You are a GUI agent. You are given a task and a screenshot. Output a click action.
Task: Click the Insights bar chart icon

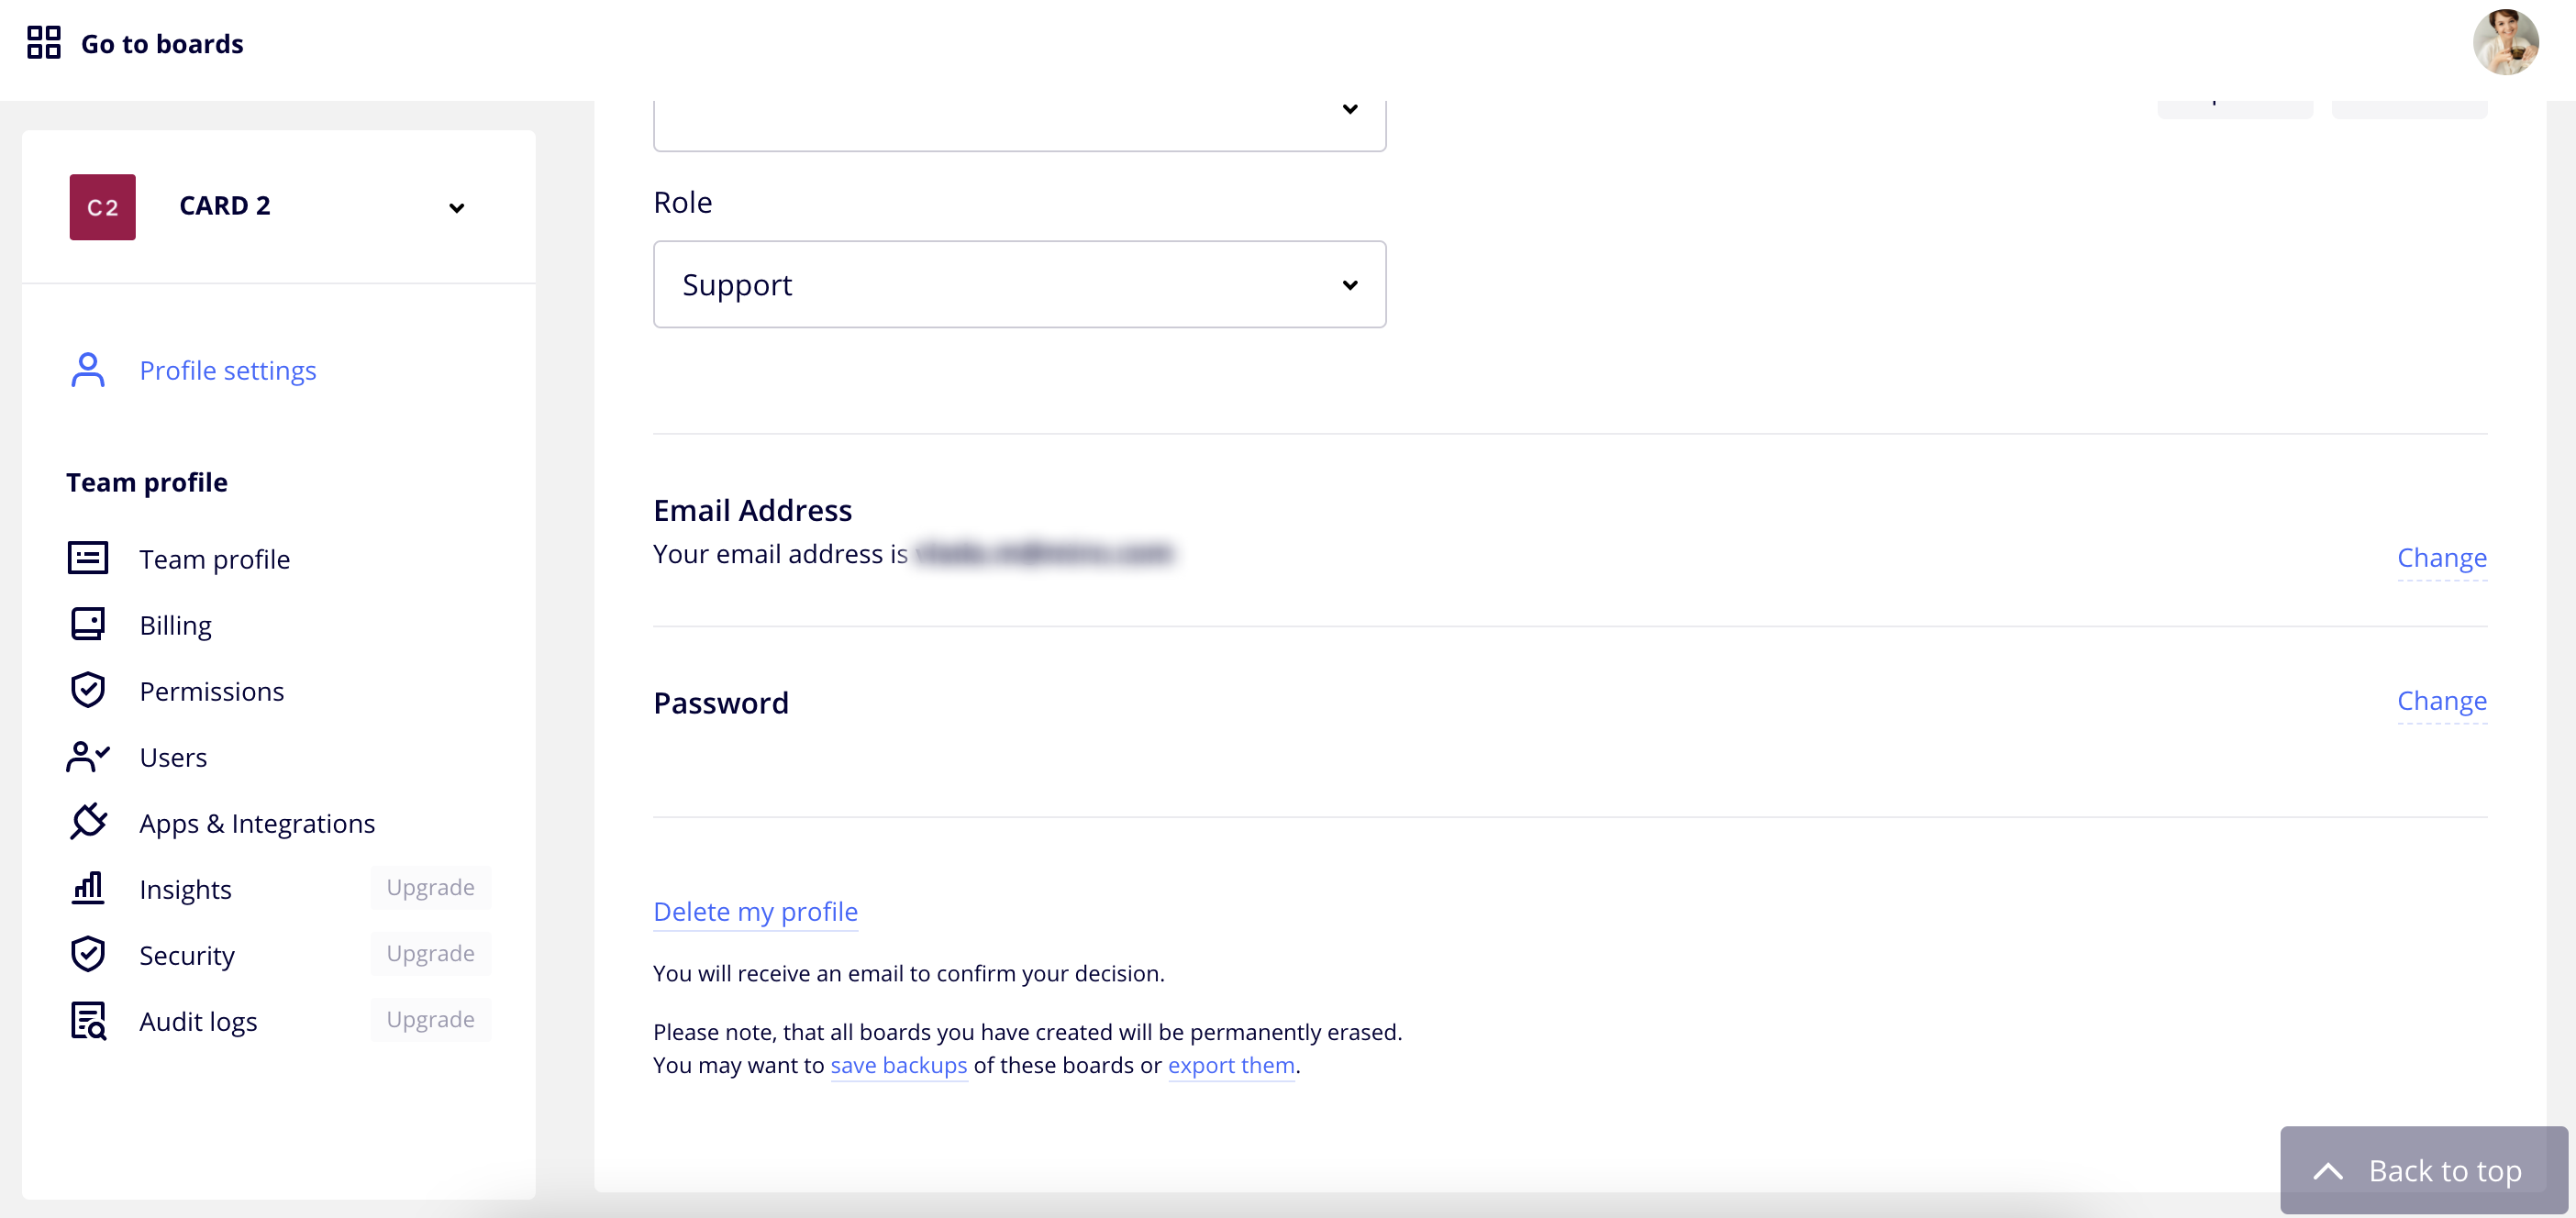click(88, 888)
